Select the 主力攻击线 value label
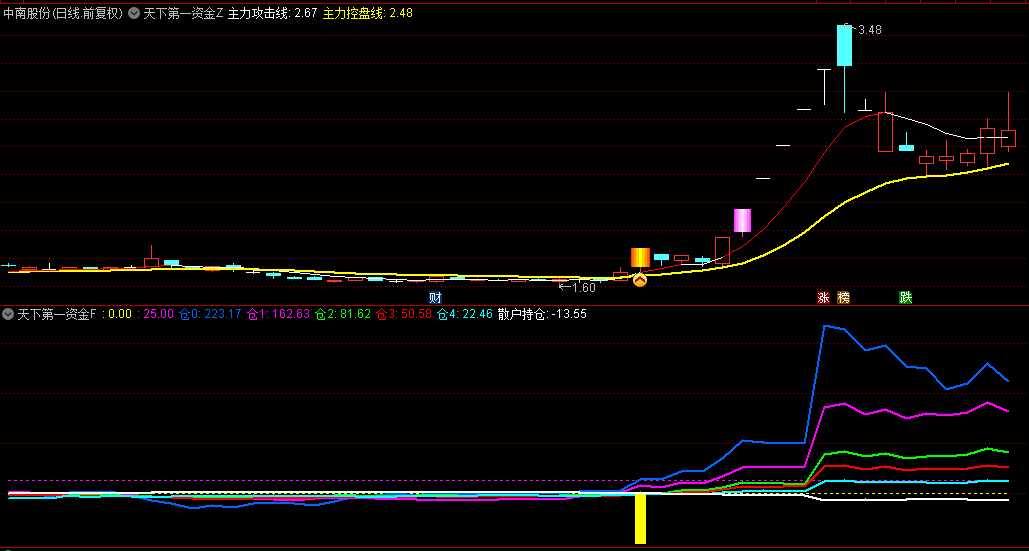Screen dimensions: 1029x551 tap(272, 14)
